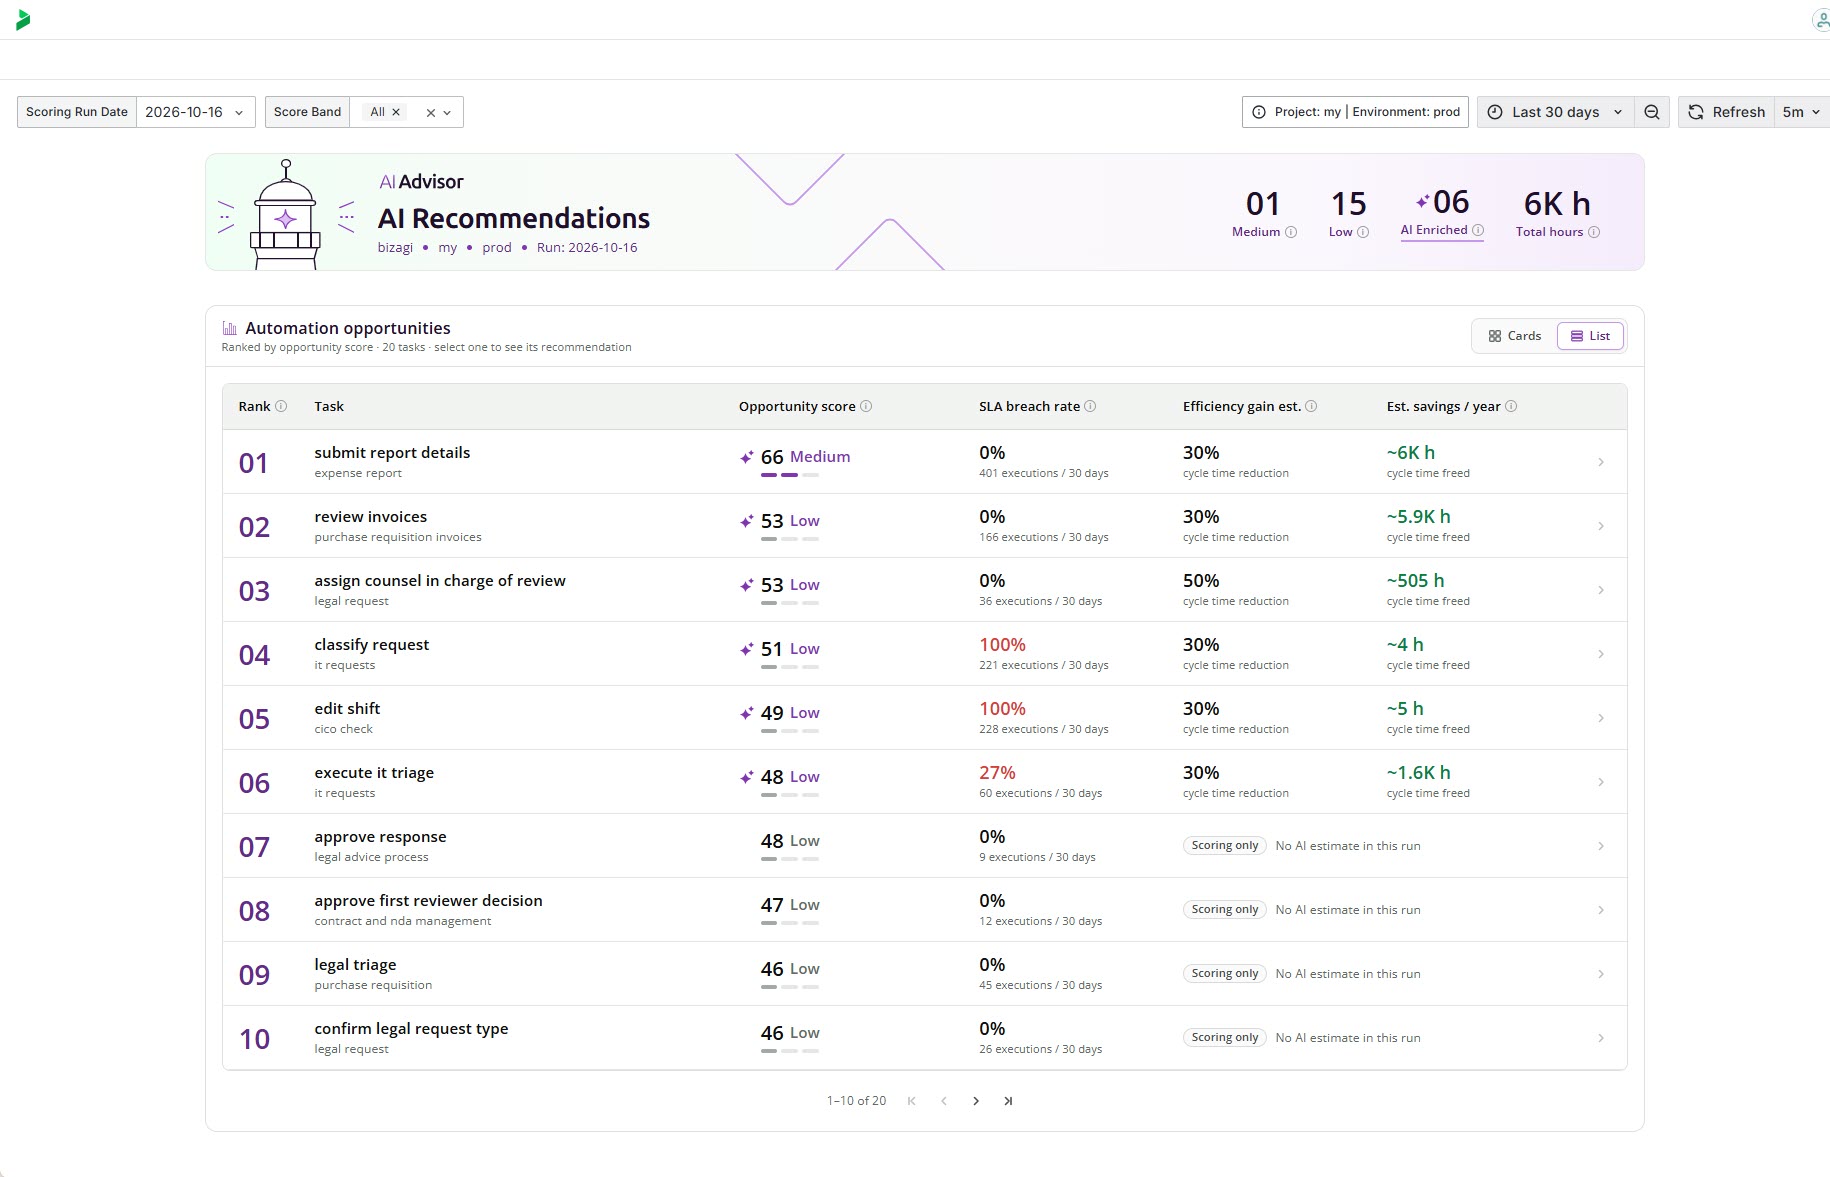1830x1177 pixels.
Task: Click the Medium count info icon
Action: pos(1291,232)
